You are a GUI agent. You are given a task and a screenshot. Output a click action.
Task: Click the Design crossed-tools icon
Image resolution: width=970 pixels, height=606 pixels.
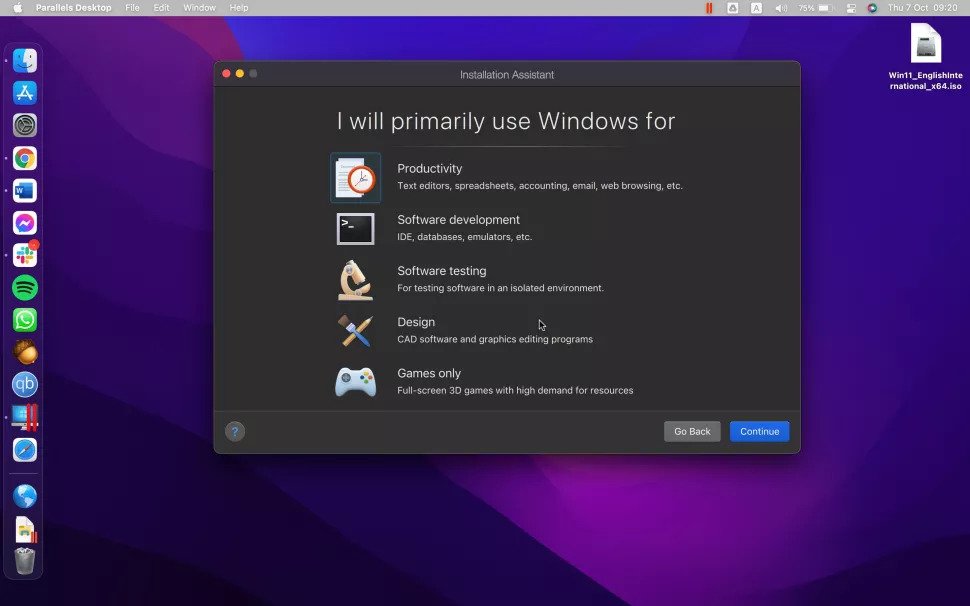tap(356, 330)
